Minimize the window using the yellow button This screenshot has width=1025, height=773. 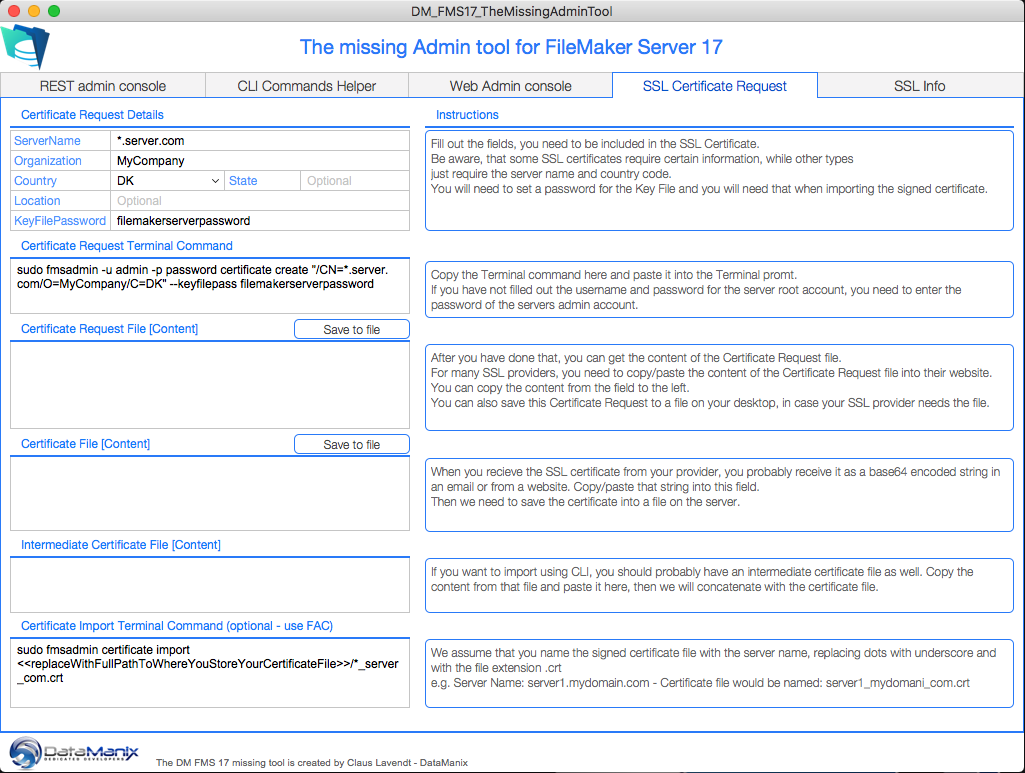34,11
